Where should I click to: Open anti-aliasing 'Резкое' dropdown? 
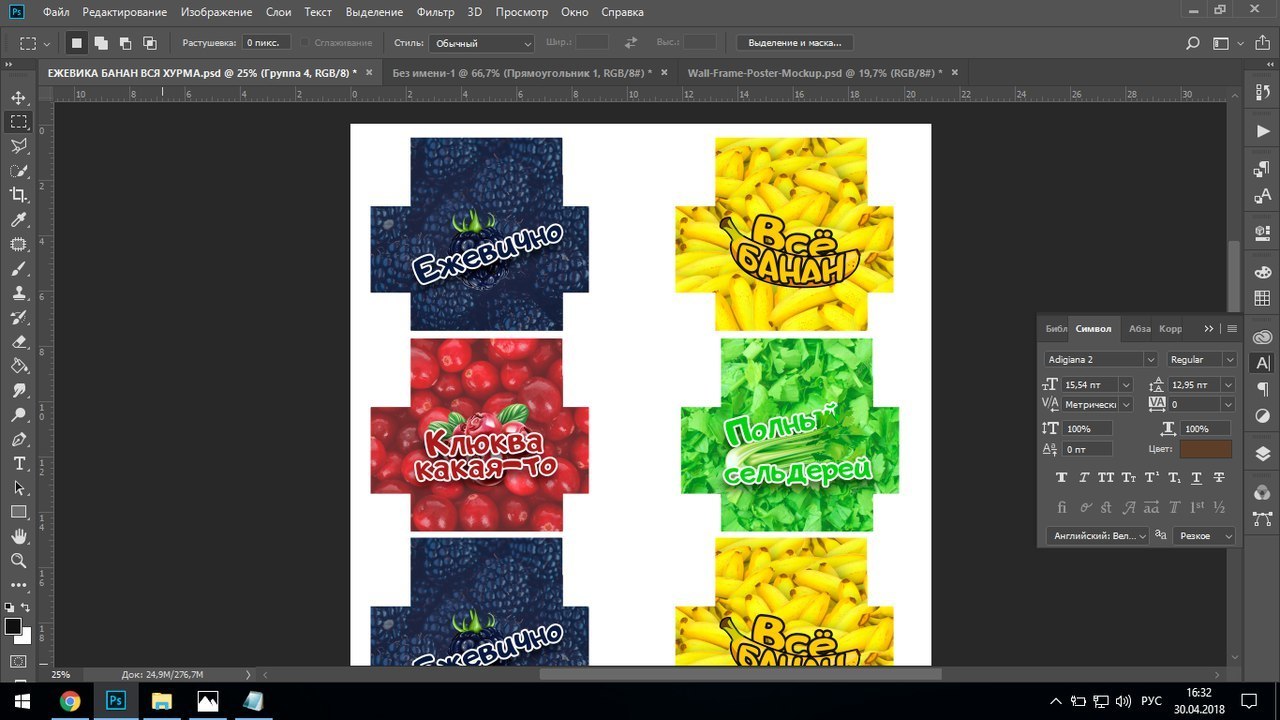(1205, 536)
